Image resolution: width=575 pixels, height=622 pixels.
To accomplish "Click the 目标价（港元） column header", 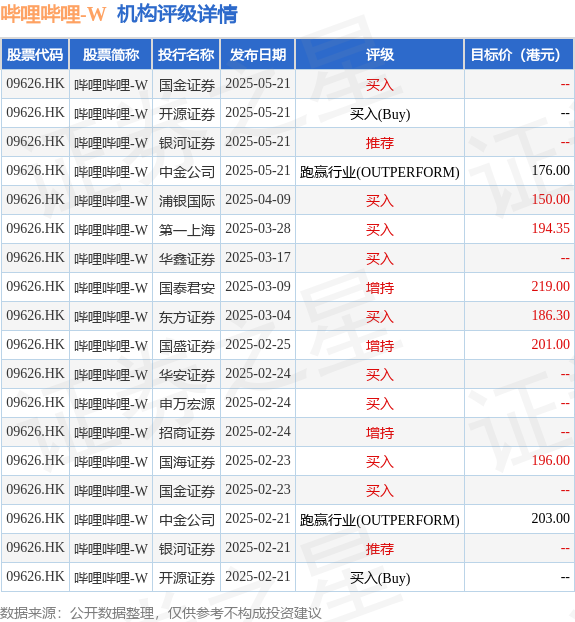I will tap(519, 54).
